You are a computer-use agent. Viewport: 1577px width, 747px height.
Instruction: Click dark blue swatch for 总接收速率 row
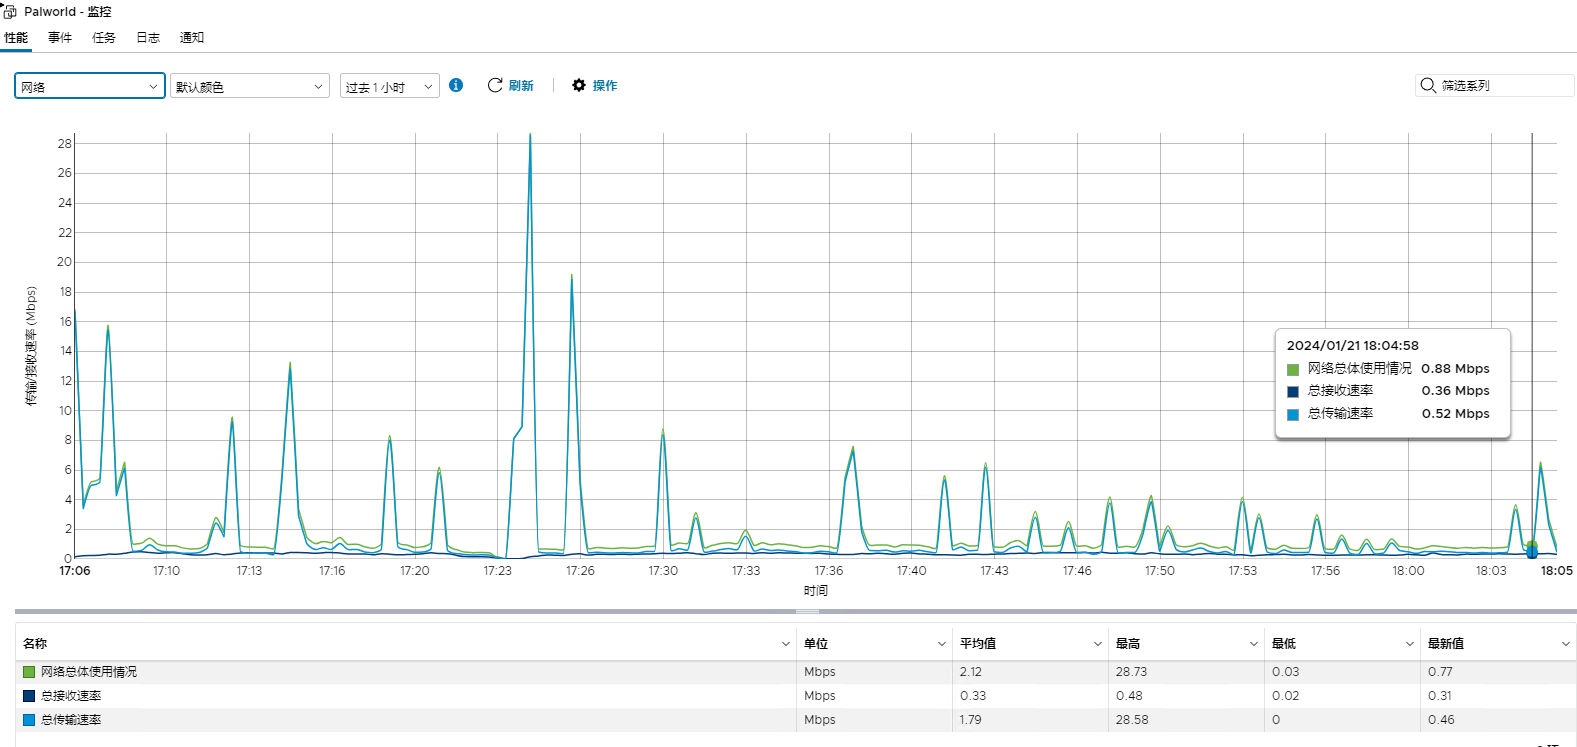(x=29, y=696)
